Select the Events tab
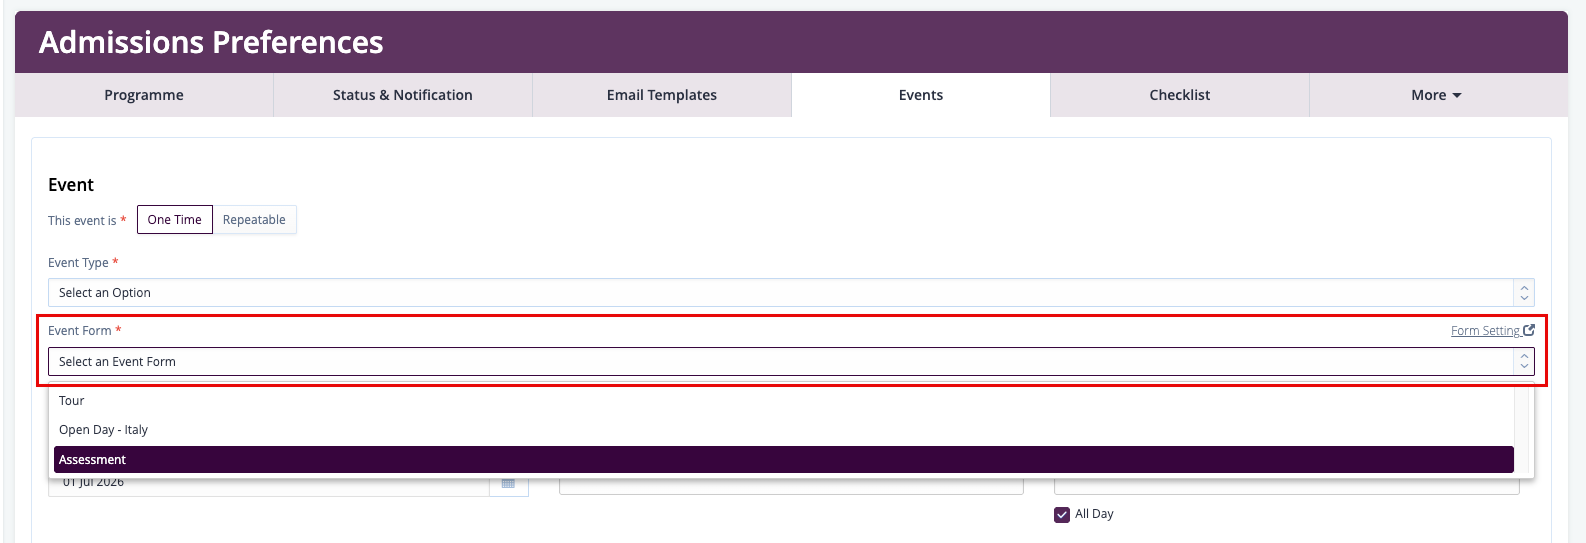1586x543 pixels. click(921, 95)
